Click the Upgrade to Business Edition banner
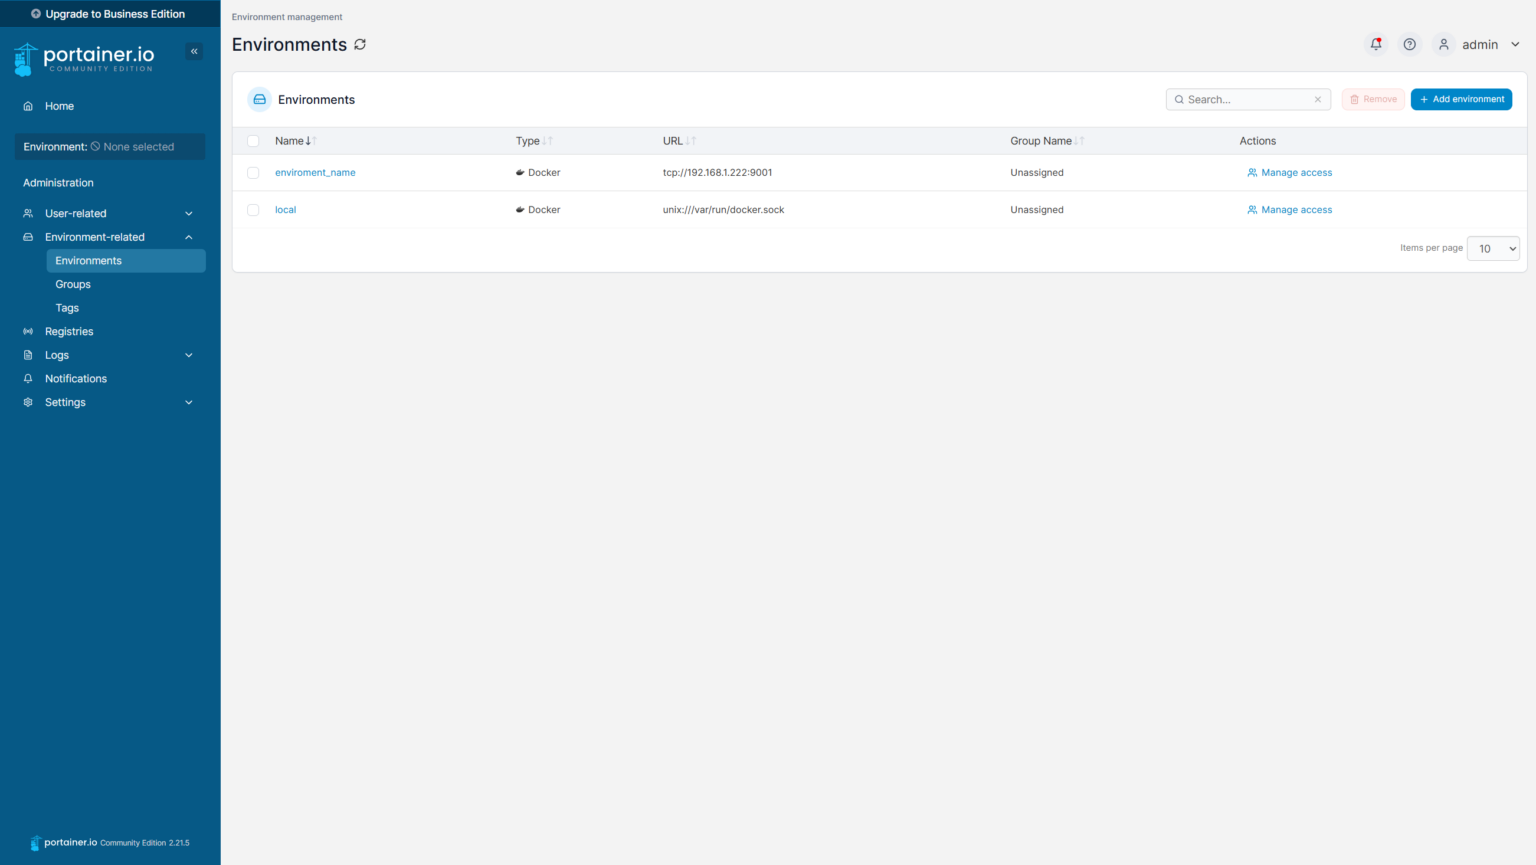 [x=110, y=14]
